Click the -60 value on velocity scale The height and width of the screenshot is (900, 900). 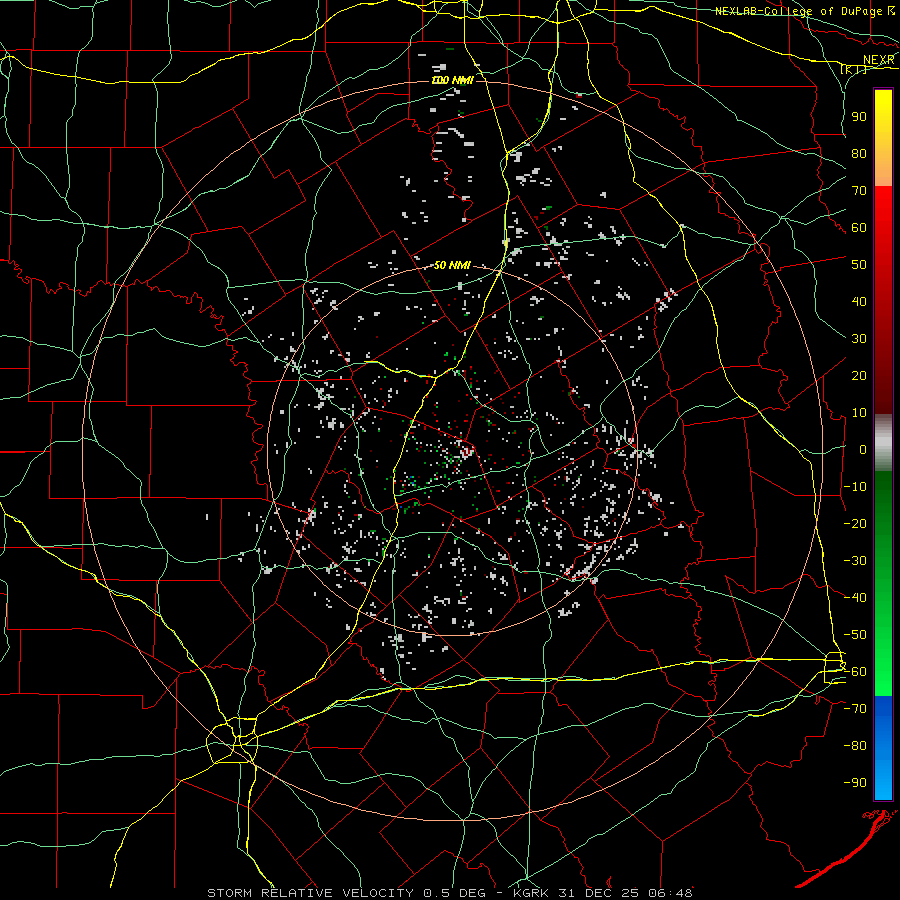[x=855, y=672]
